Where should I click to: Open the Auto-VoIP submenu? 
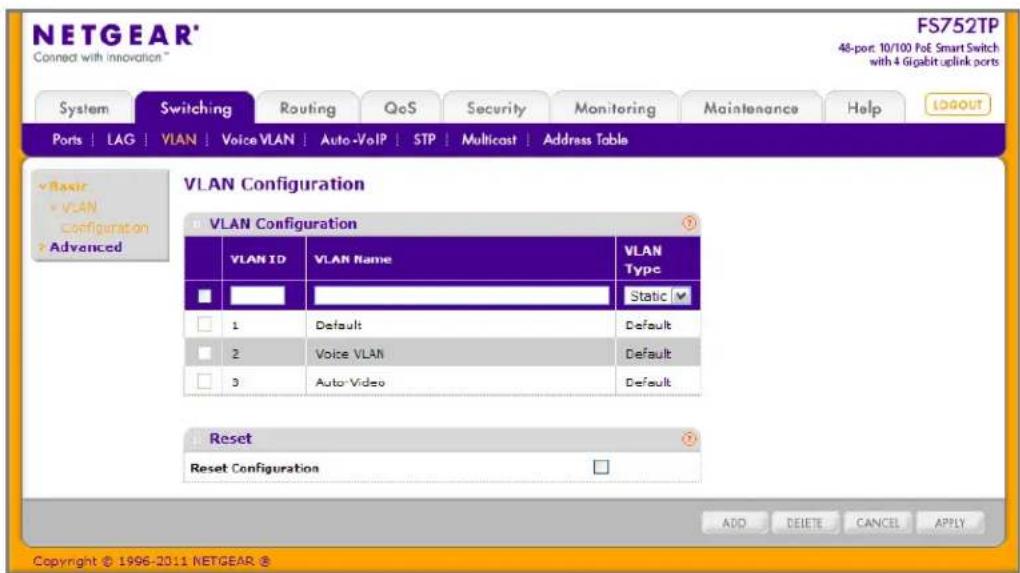point(353,139)
